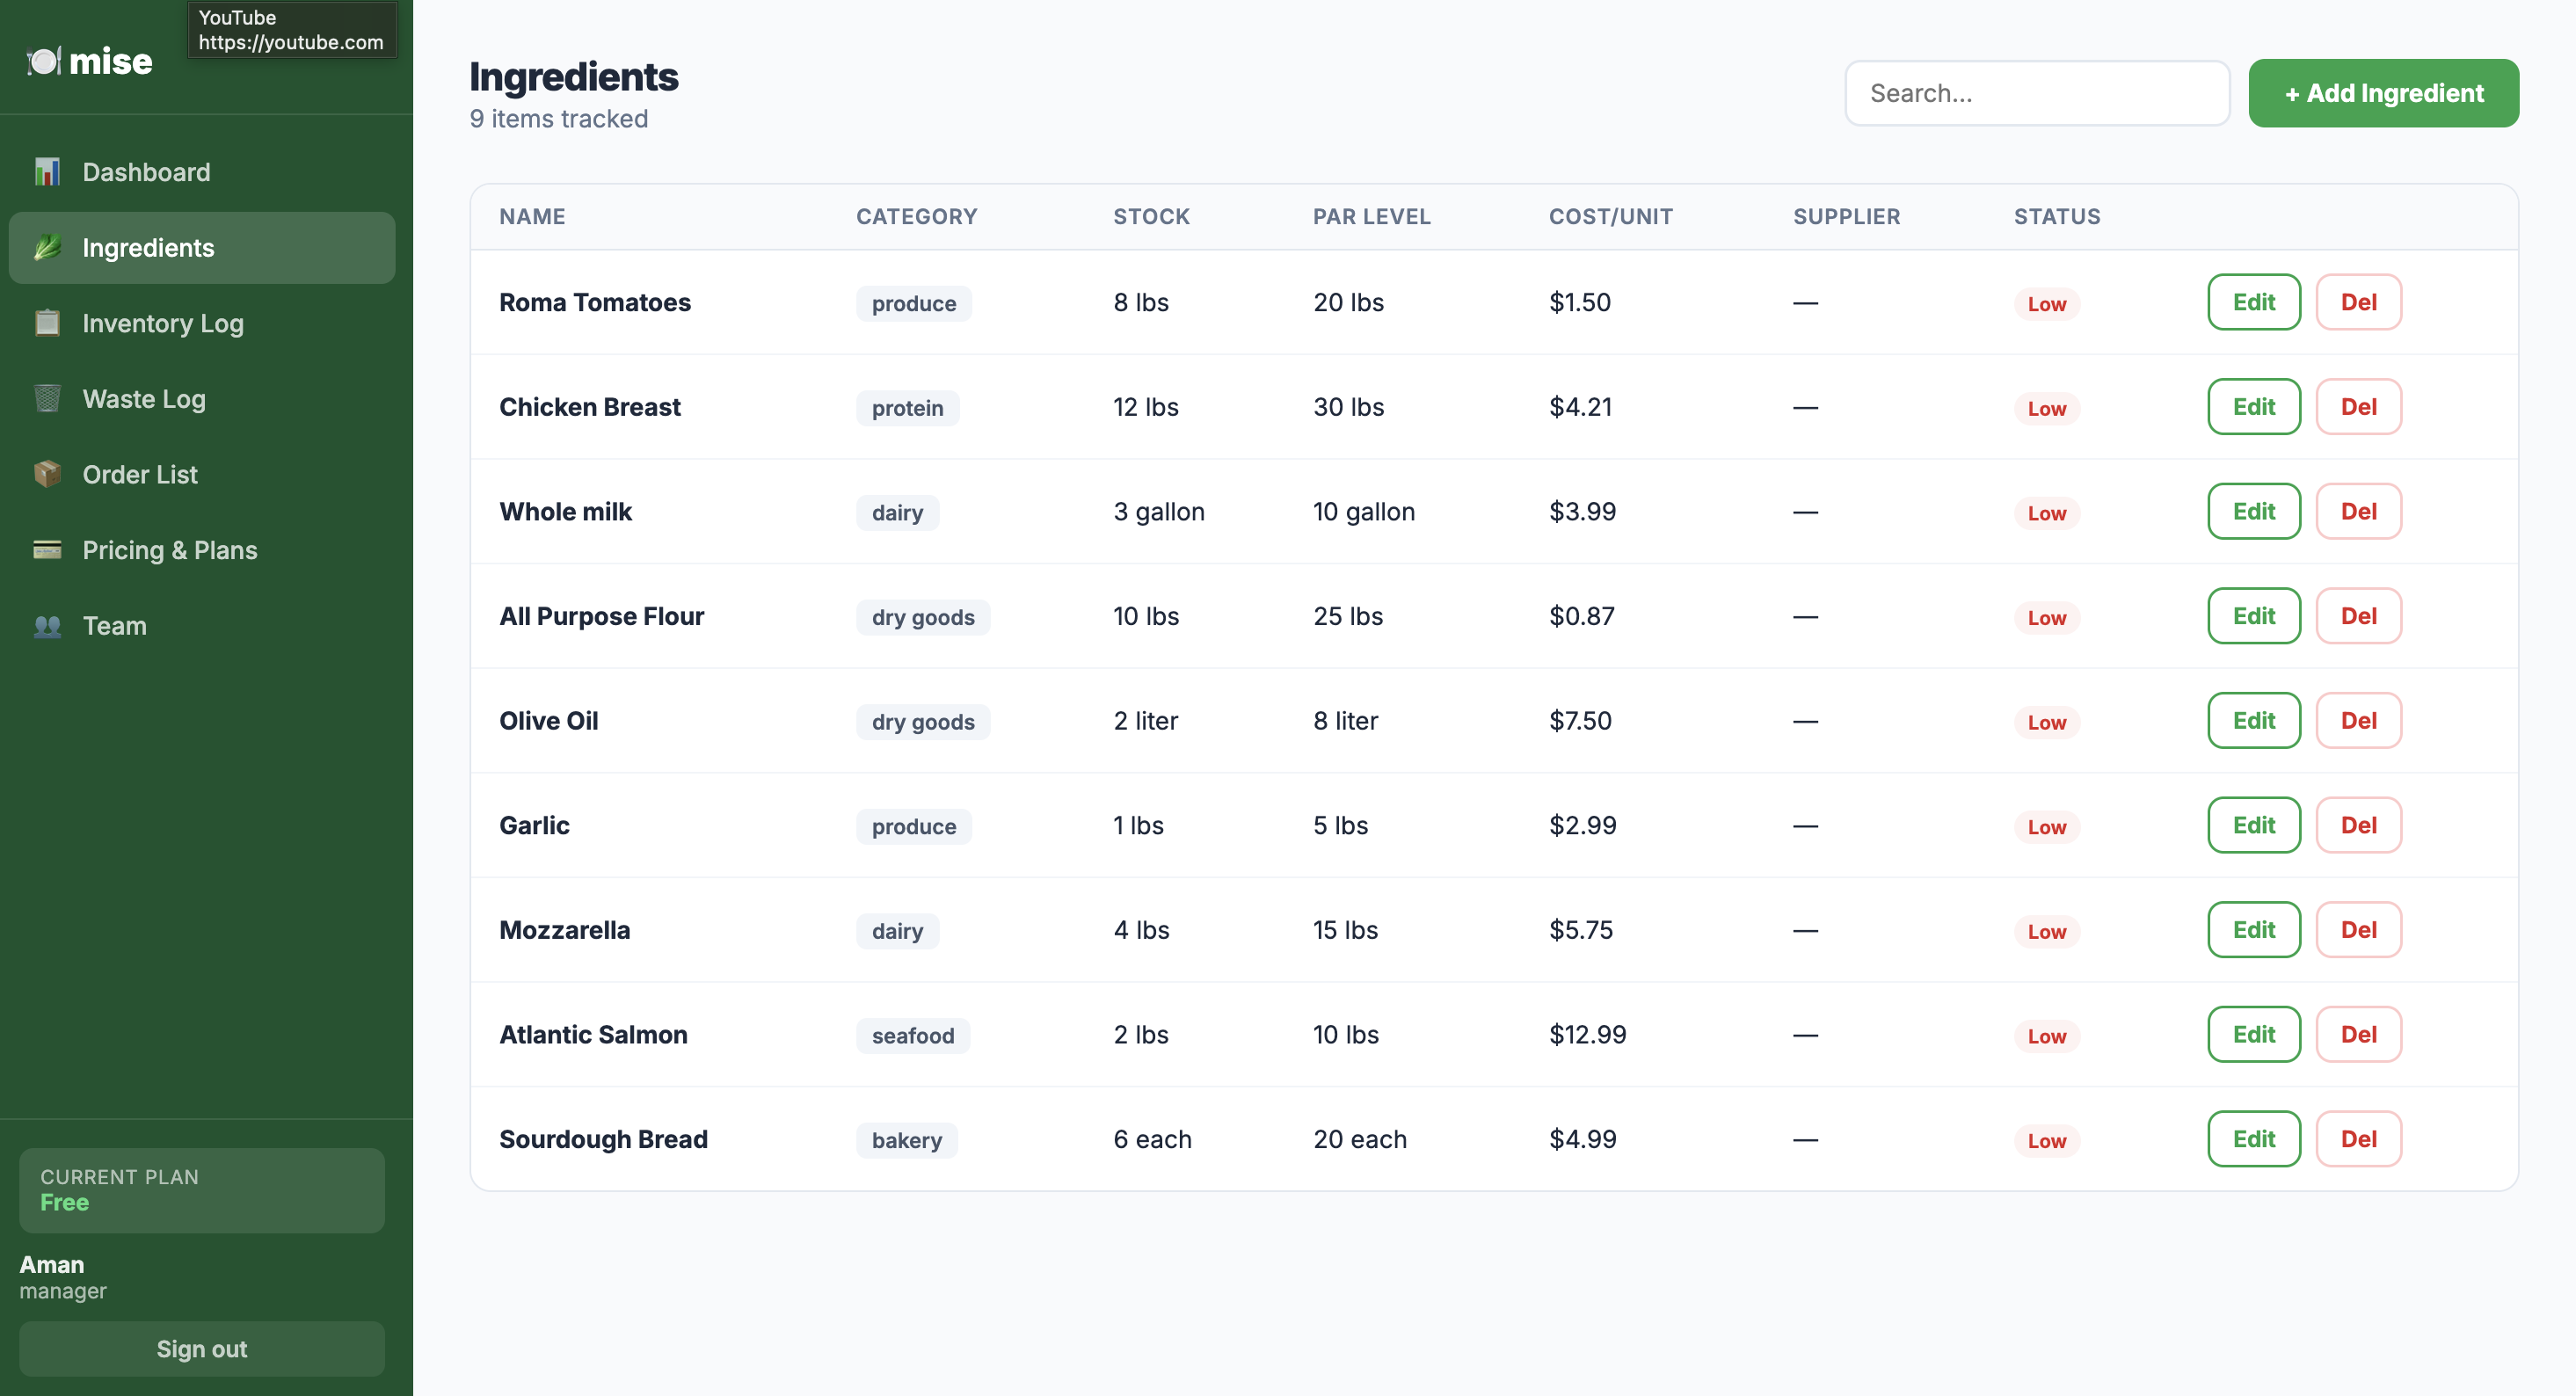Click the Inventory Log clipboard icon
Image resolution: width=2576 pixels, height=1396 pixels.
pos(47,323)
